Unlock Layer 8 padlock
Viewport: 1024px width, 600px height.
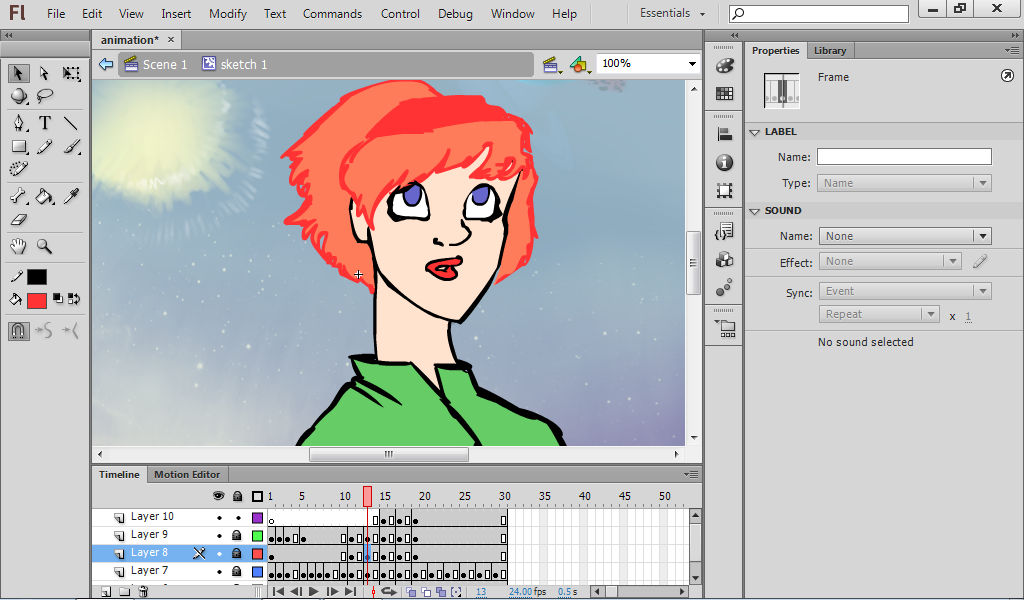238,553
